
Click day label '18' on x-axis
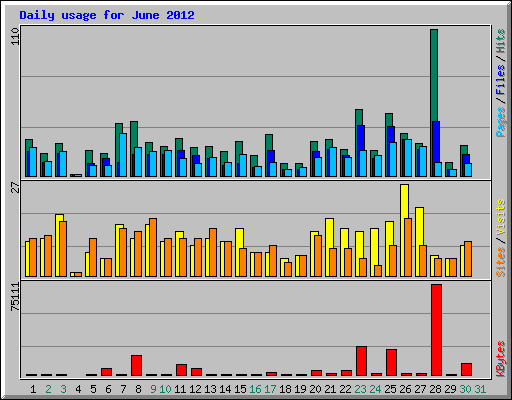point(285,389)
